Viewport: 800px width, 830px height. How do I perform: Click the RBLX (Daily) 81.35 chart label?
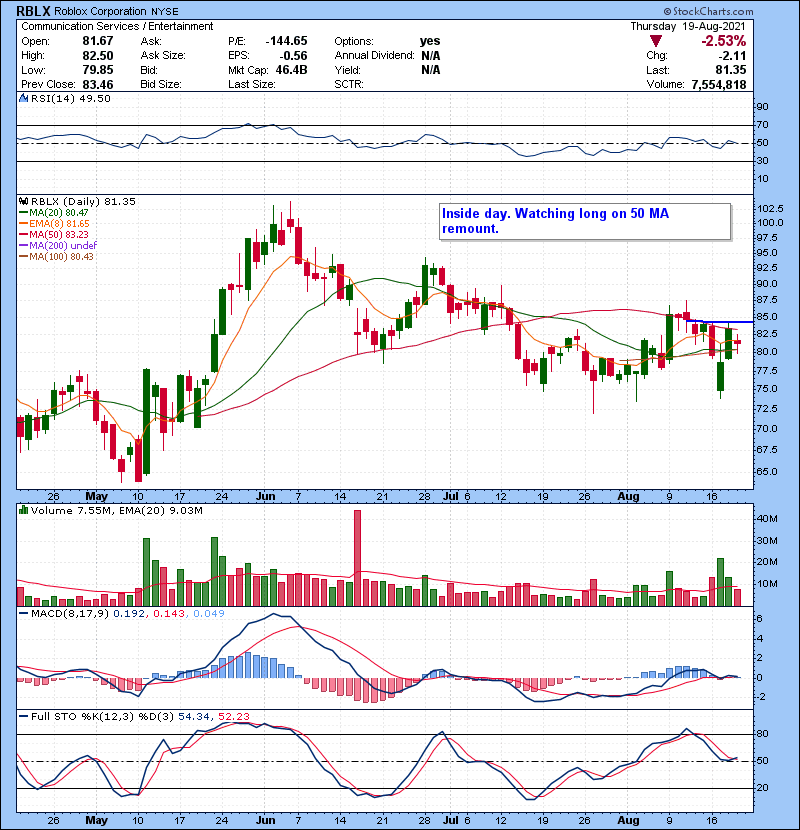[83, 201]
